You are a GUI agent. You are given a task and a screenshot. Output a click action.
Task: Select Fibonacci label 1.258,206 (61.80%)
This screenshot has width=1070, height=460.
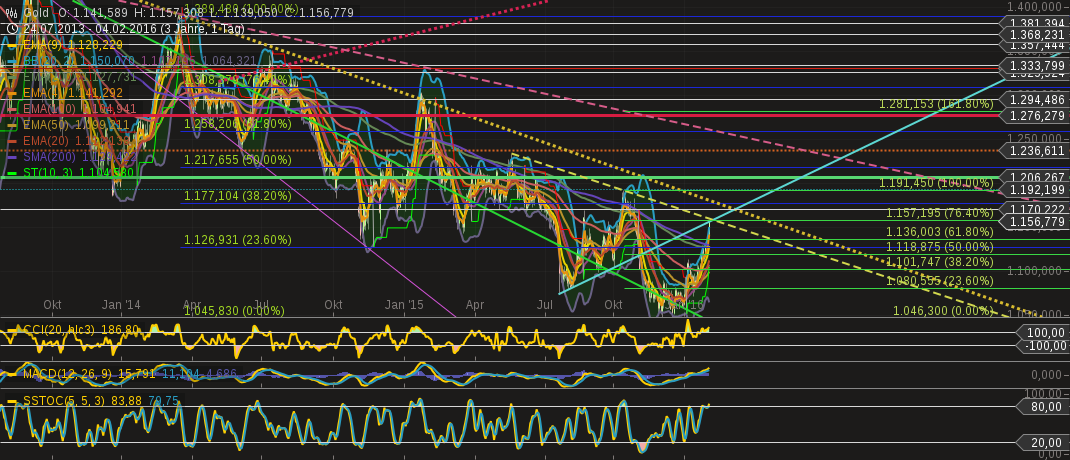pos(237,124)
